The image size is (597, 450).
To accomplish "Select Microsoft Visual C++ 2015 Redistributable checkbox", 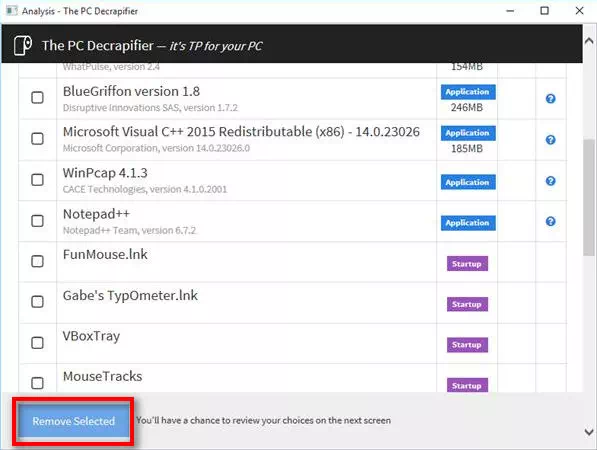I will click(37, 139).
